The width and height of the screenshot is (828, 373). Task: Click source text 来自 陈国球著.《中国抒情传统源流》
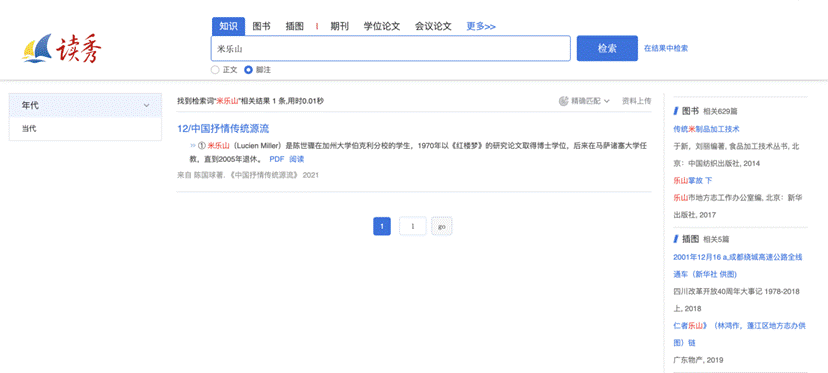click(x=238, y=175)
